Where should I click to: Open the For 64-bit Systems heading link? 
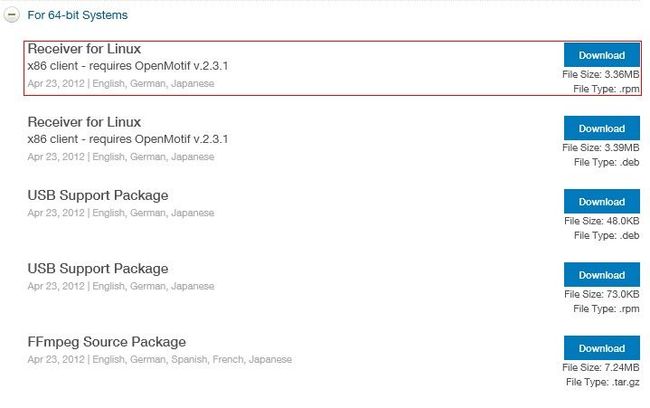[78, 15]
